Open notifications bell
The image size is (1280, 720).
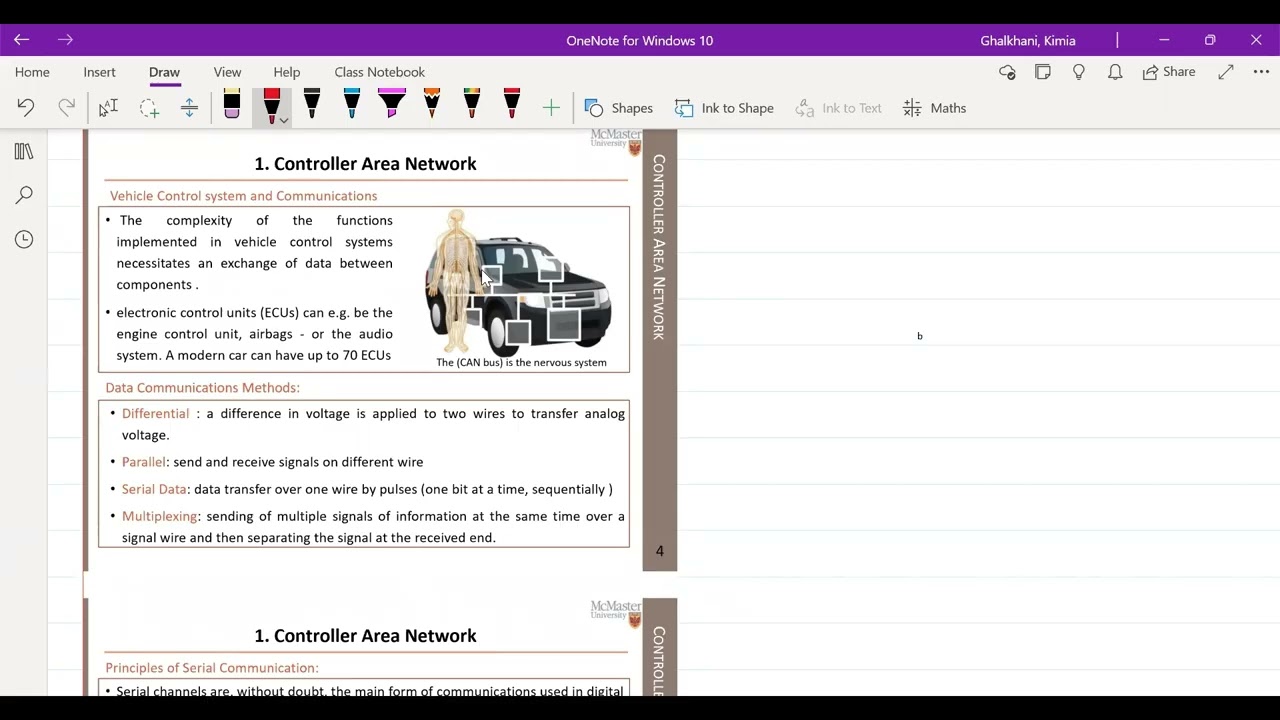click(1115, 72)
